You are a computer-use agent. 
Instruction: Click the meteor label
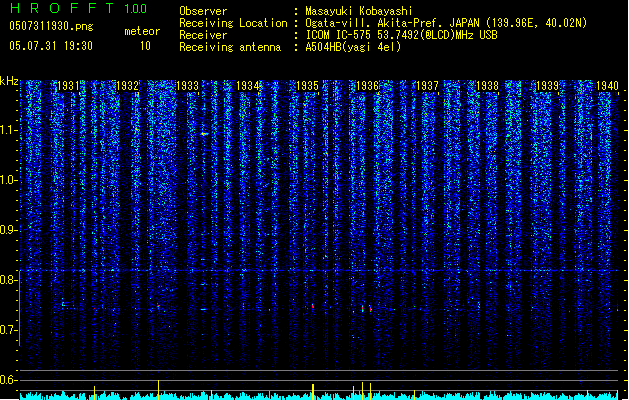pyautogui.click(x=142, y=31)
